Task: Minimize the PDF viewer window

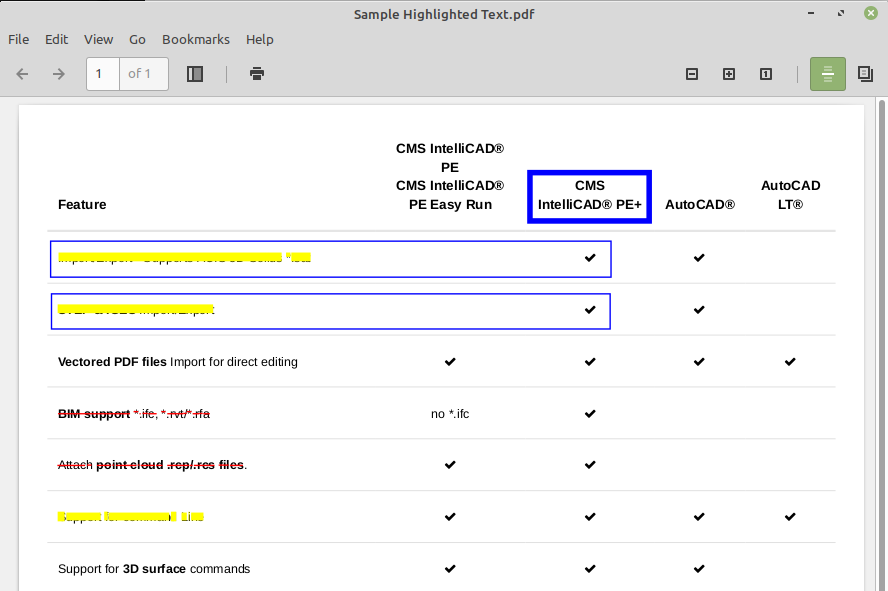Action: click(x=811, y=13)
